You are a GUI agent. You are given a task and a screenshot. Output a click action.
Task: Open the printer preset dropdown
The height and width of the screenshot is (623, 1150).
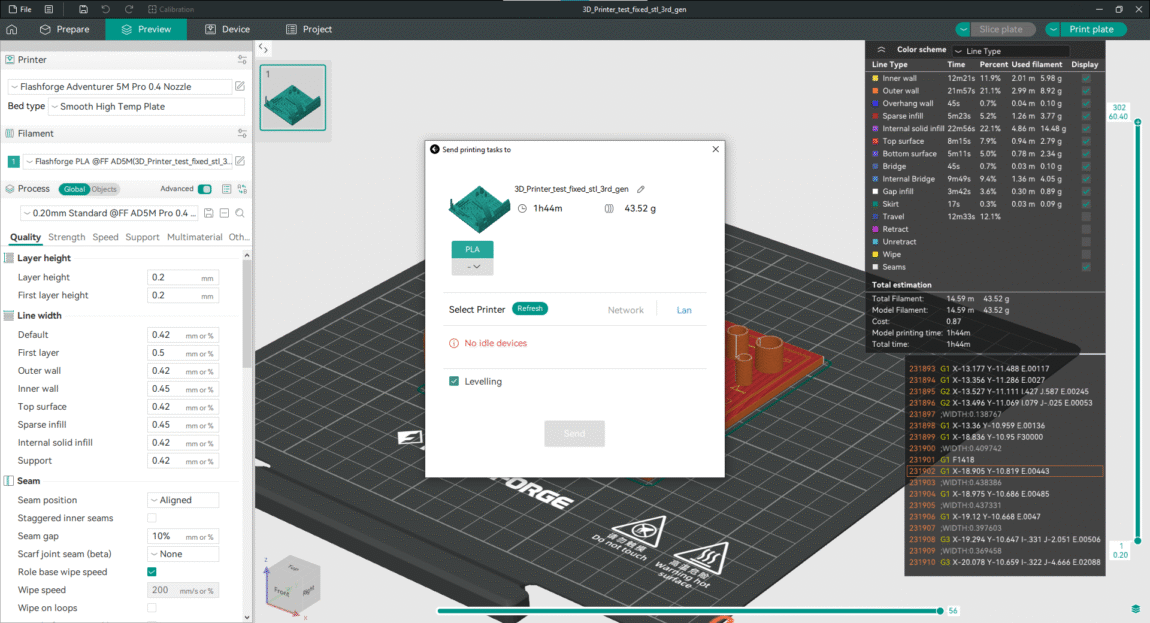tap(120, 87)
